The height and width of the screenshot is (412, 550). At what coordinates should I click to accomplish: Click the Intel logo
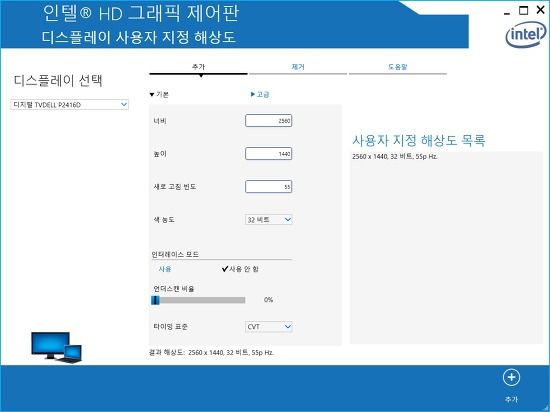(x=526, y=34)
